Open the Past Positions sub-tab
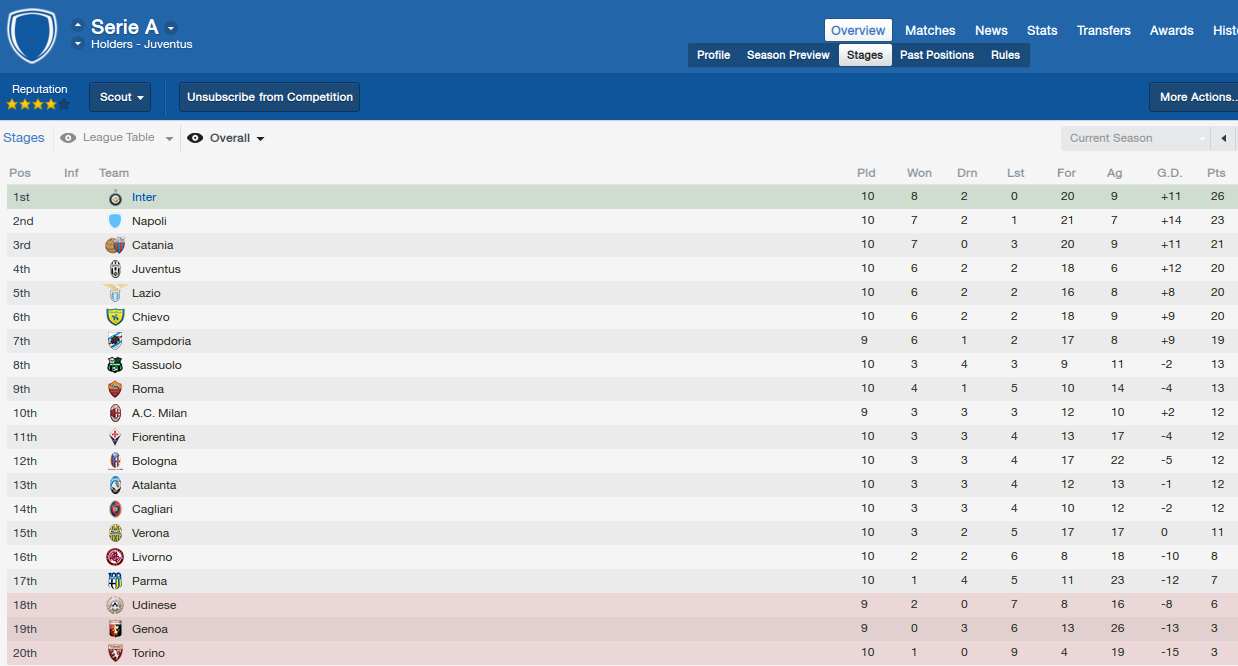 [936, 55]
